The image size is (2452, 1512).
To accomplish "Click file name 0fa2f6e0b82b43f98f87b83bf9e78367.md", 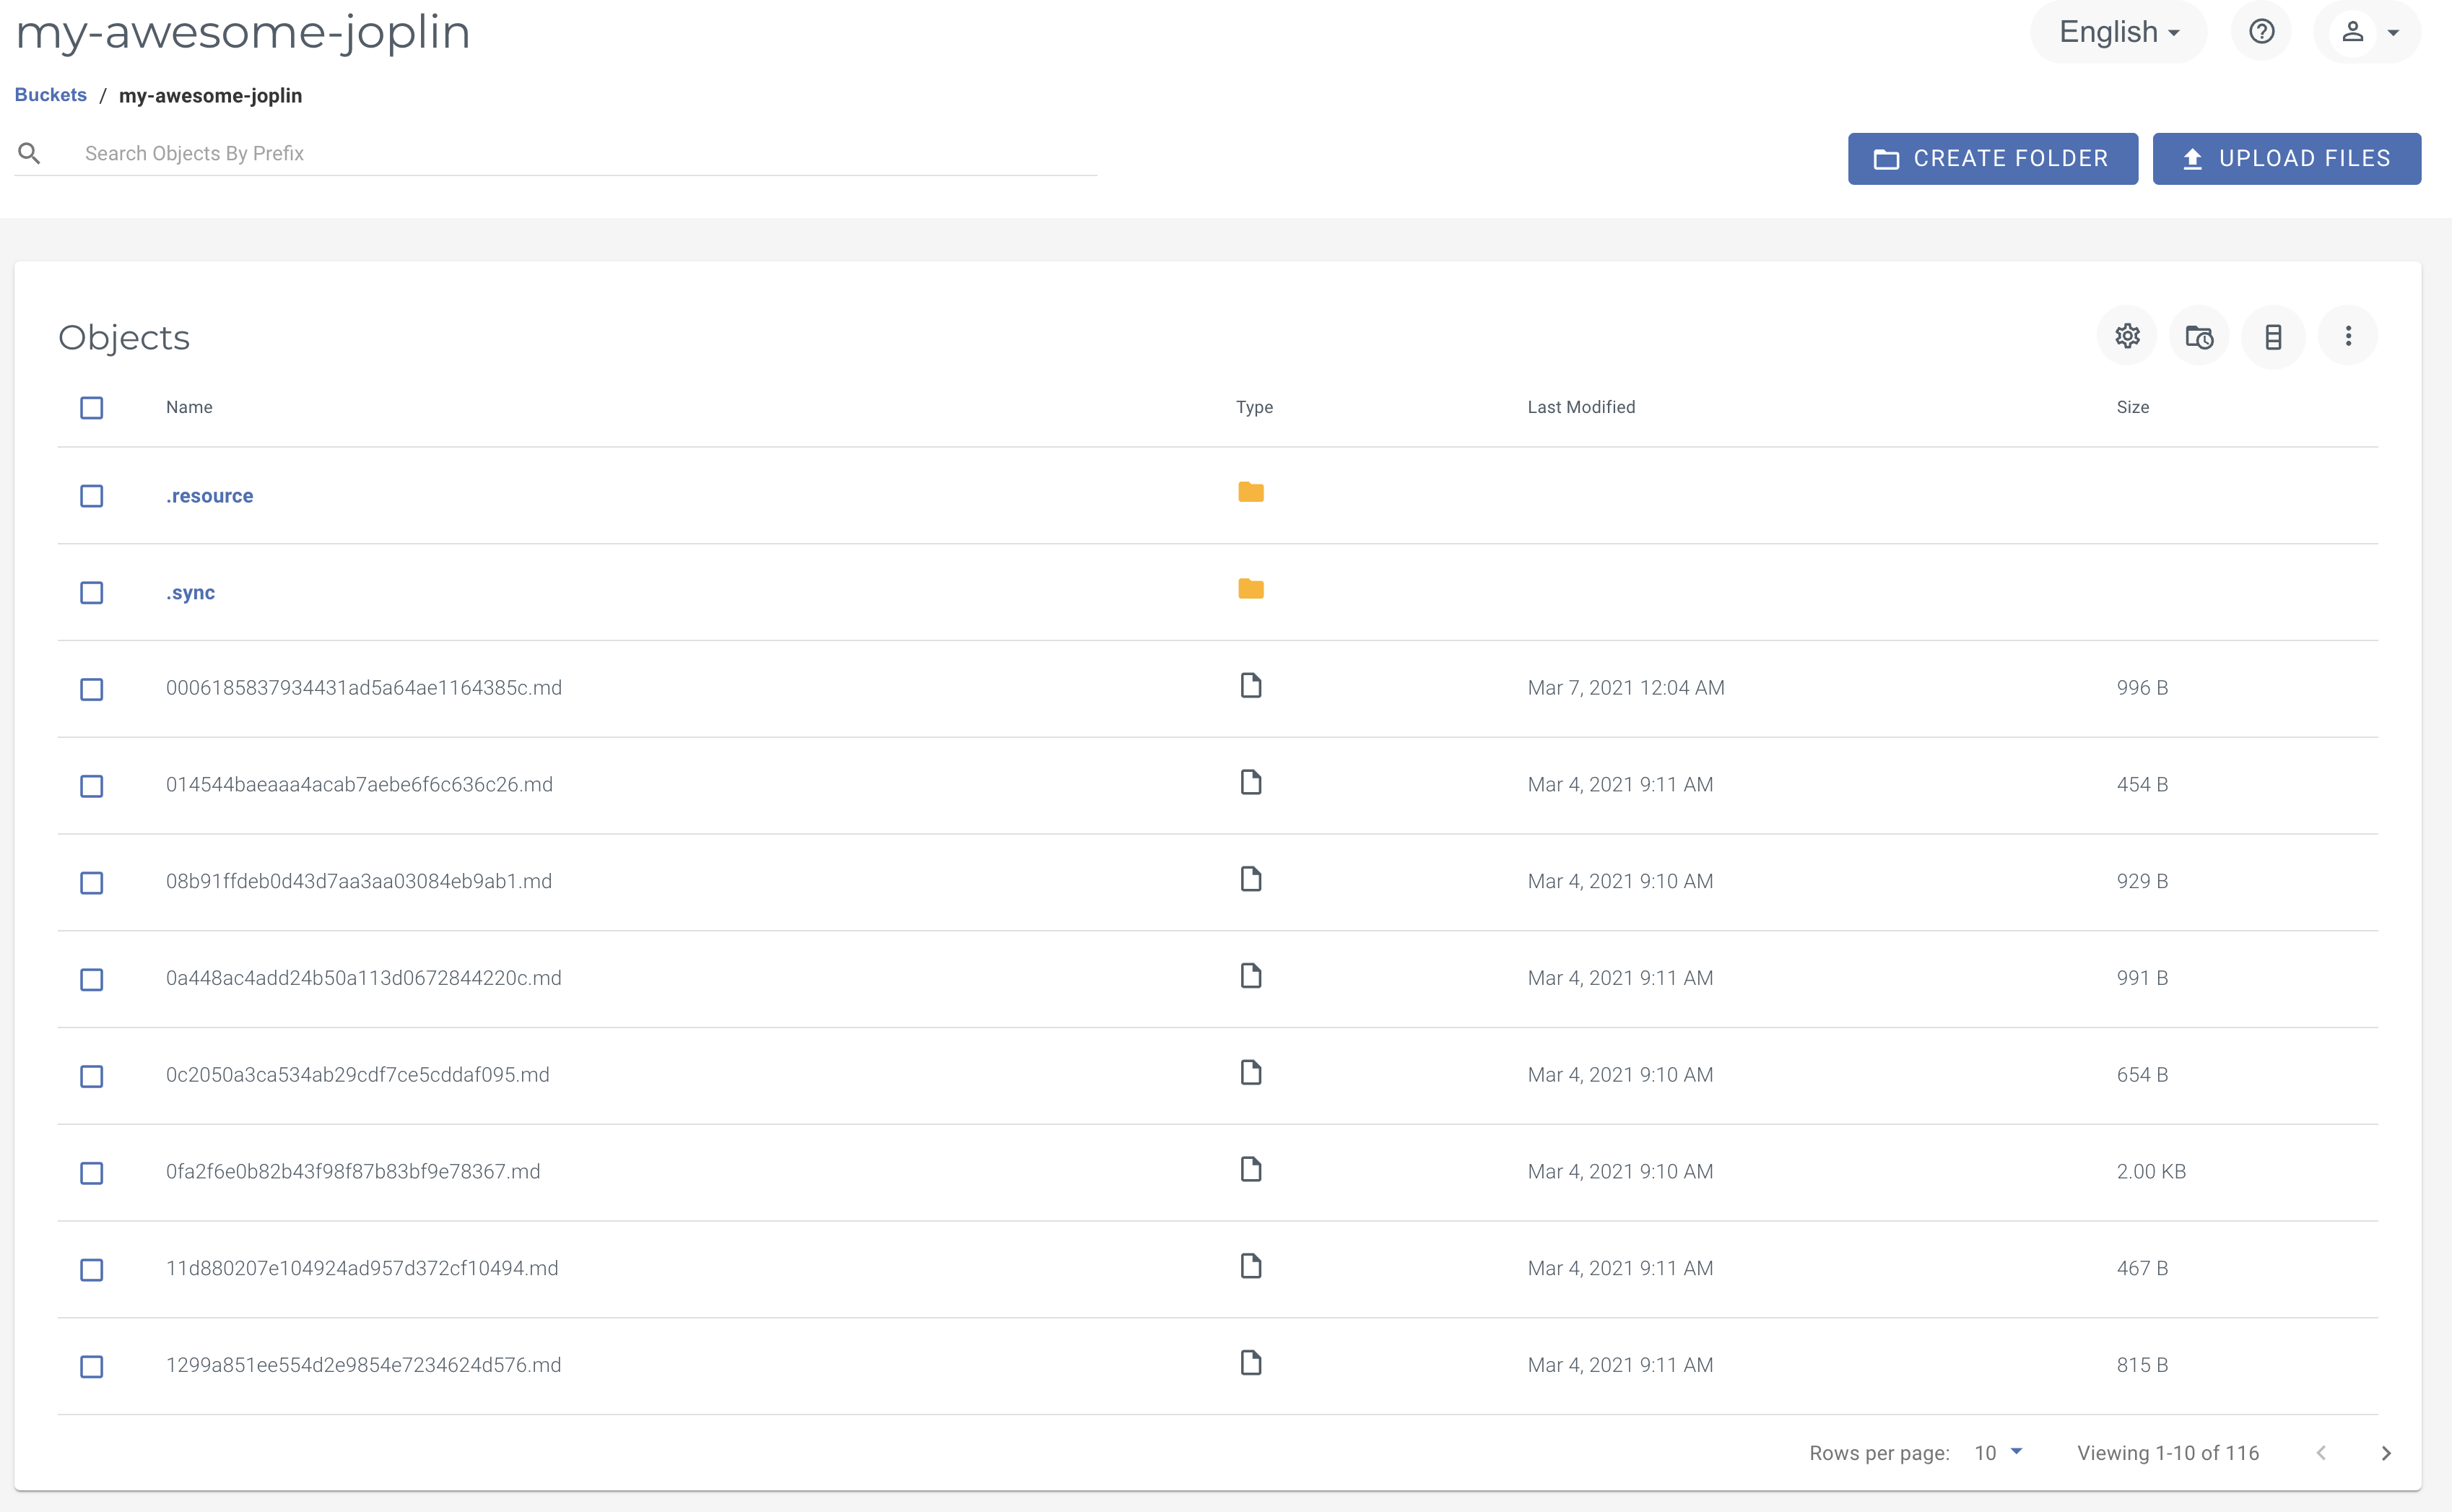I will (353, 1171).
